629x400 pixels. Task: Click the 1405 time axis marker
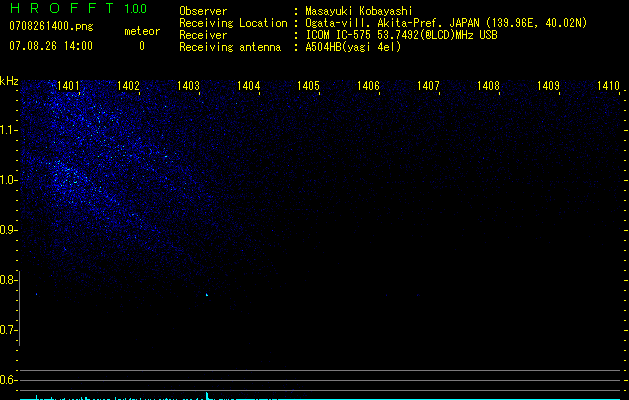308,86
